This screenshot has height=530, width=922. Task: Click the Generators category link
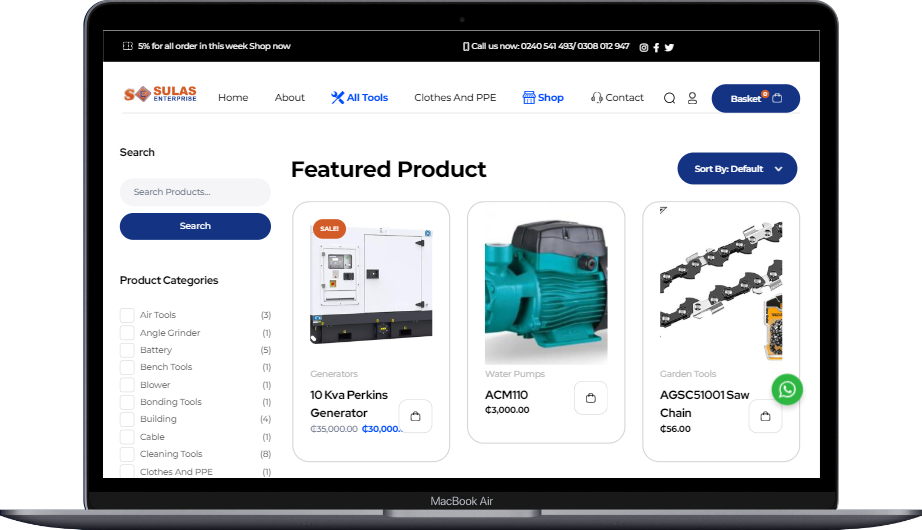[334, 374]
